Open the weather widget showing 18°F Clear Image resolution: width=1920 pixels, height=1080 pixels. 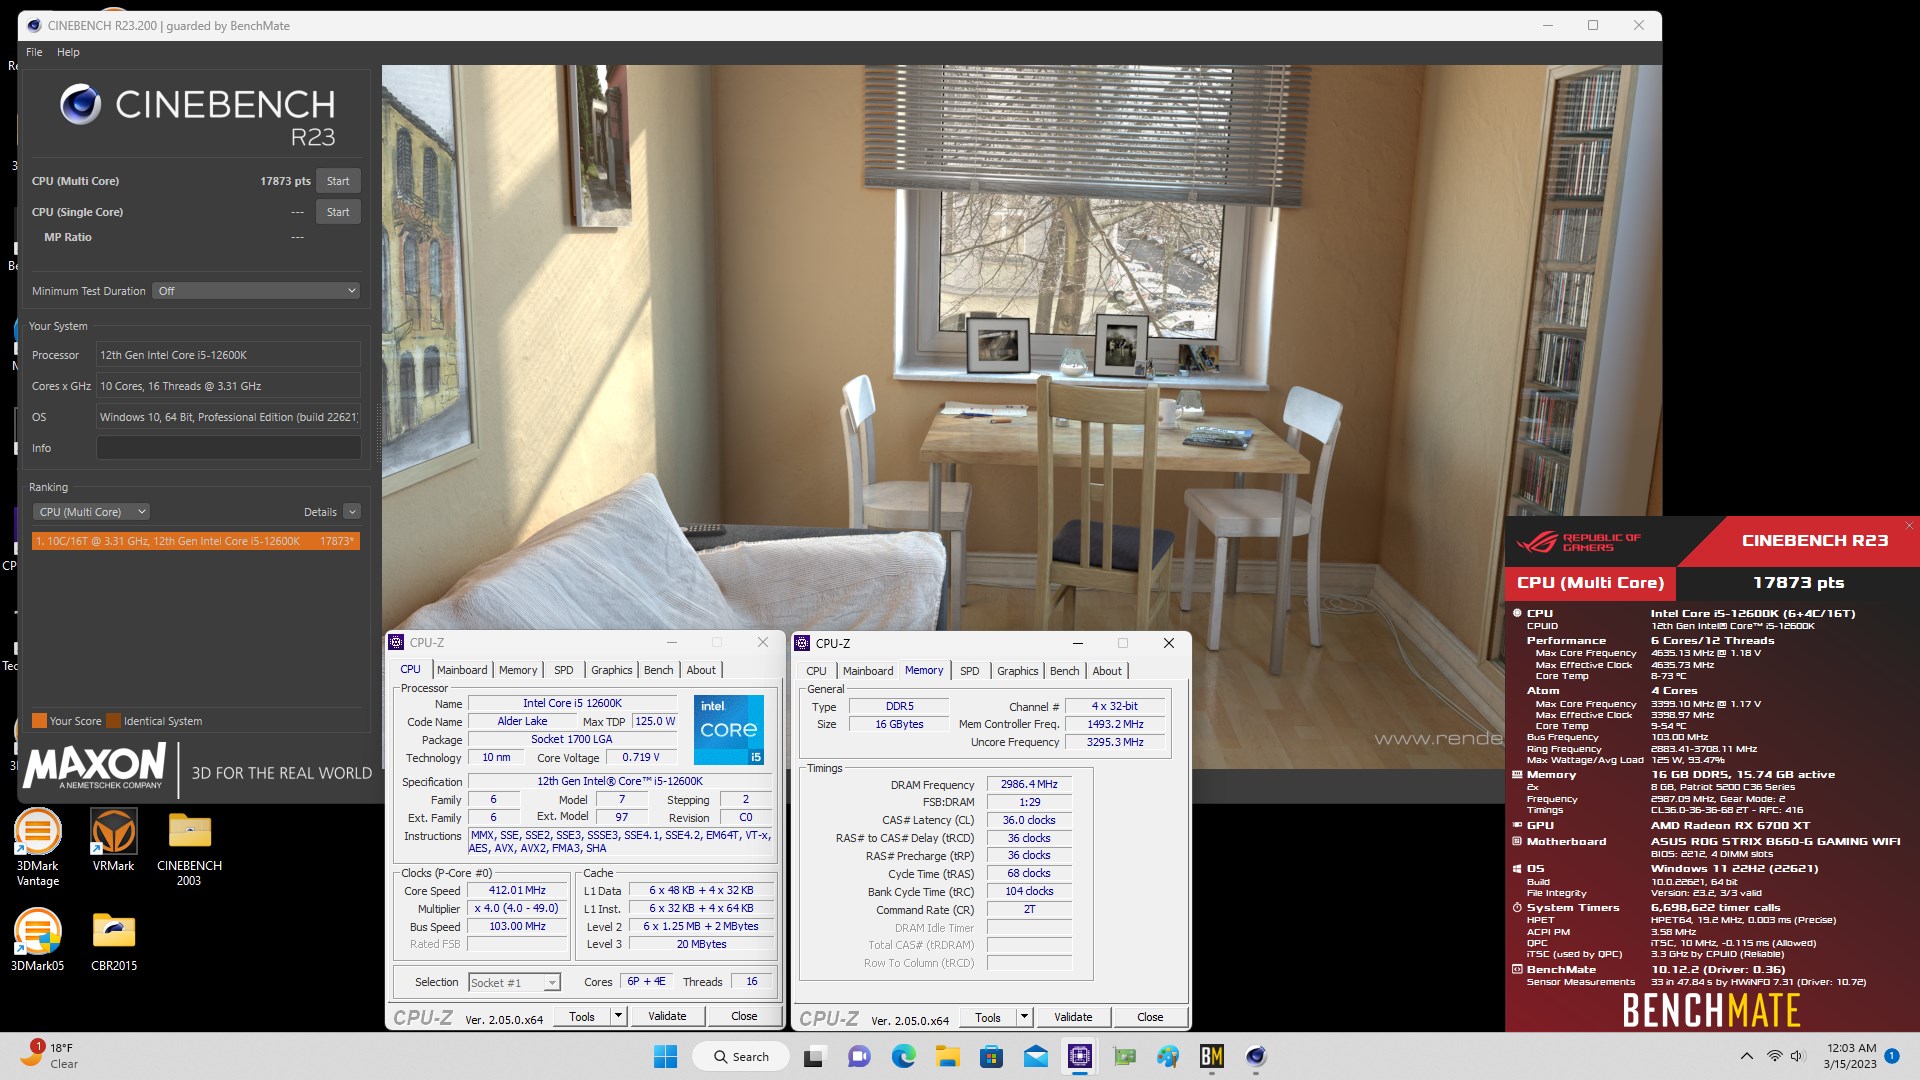point(50,1056)
